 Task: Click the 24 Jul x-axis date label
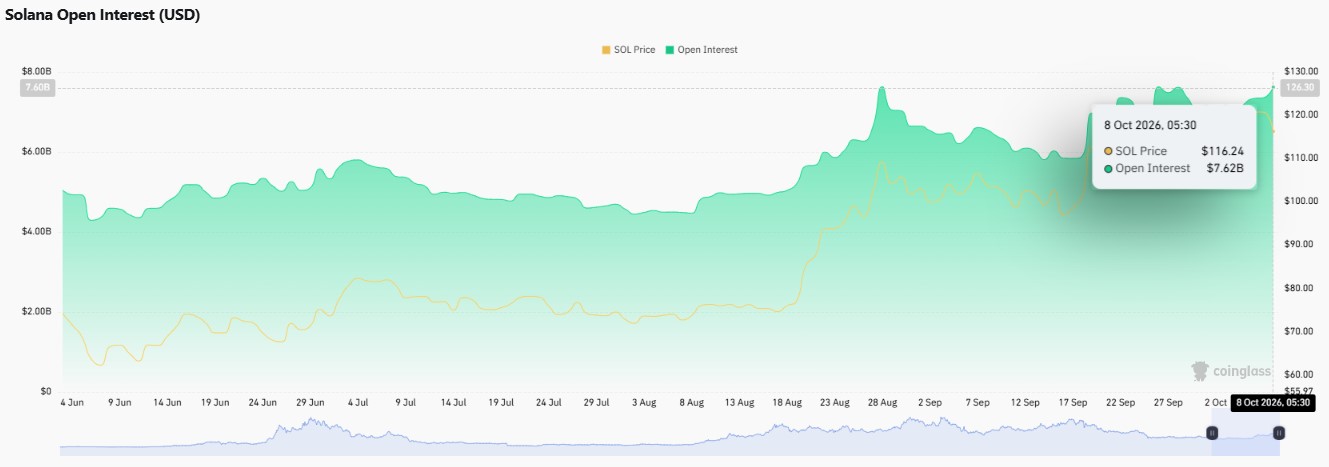548,402
